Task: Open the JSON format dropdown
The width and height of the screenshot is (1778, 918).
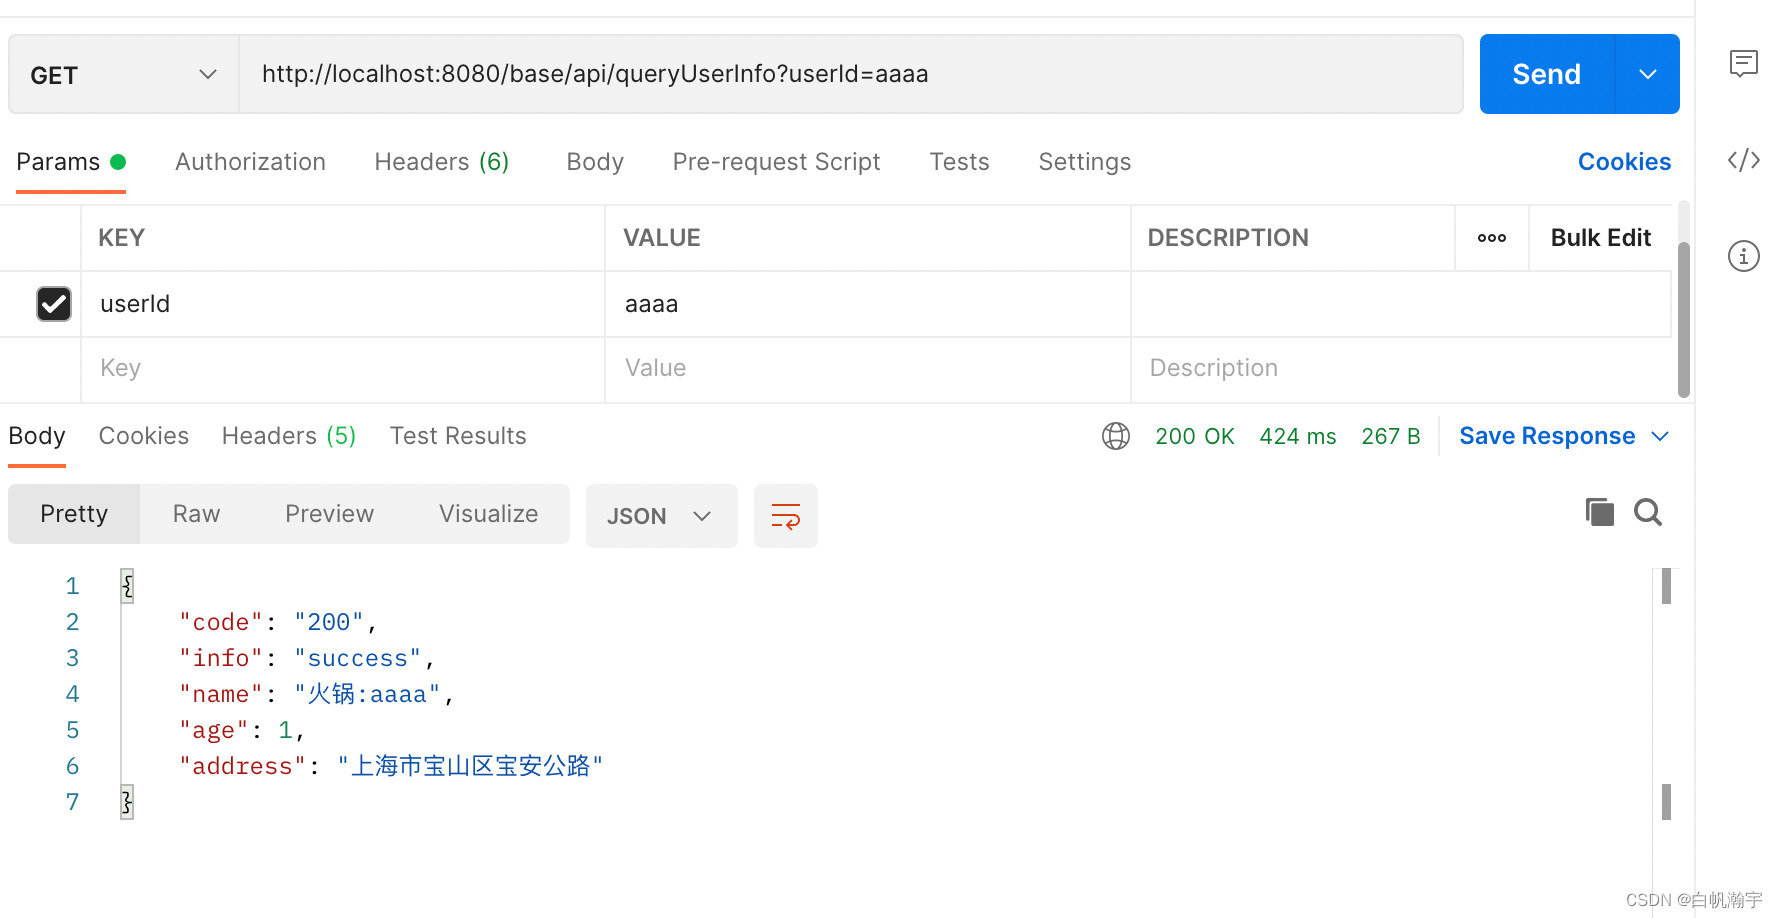Action: click(x=661, y=516)
